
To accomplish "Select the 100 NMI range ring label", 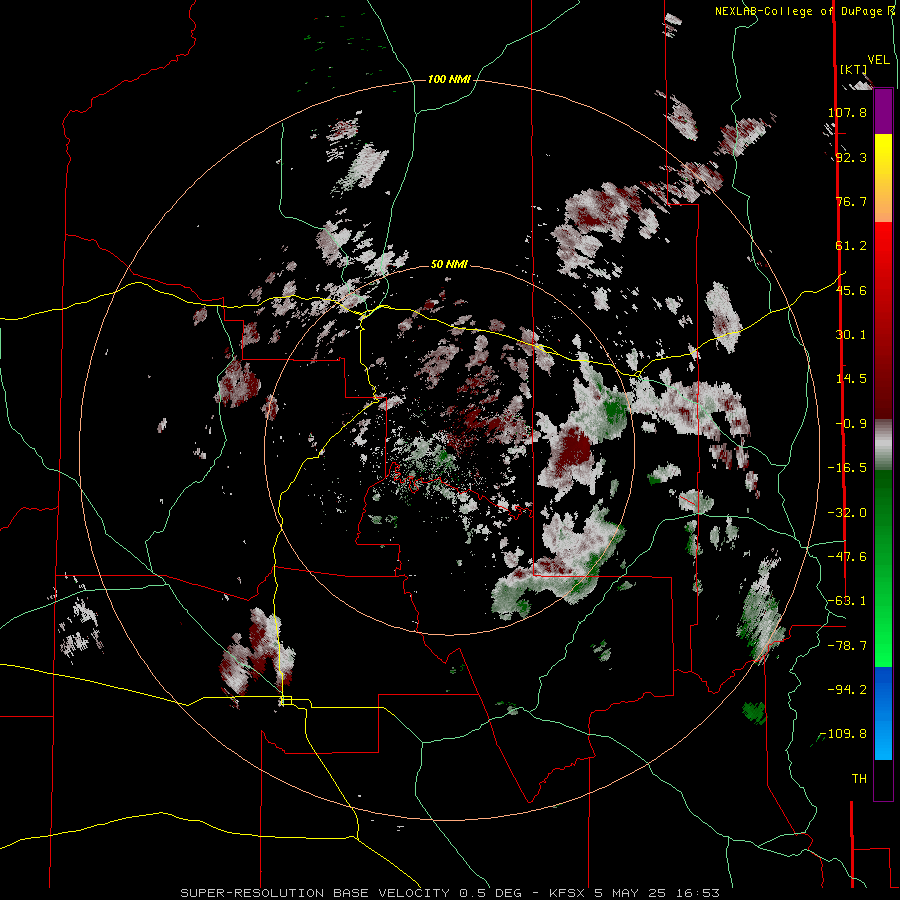I will click(x=449, y=79).
